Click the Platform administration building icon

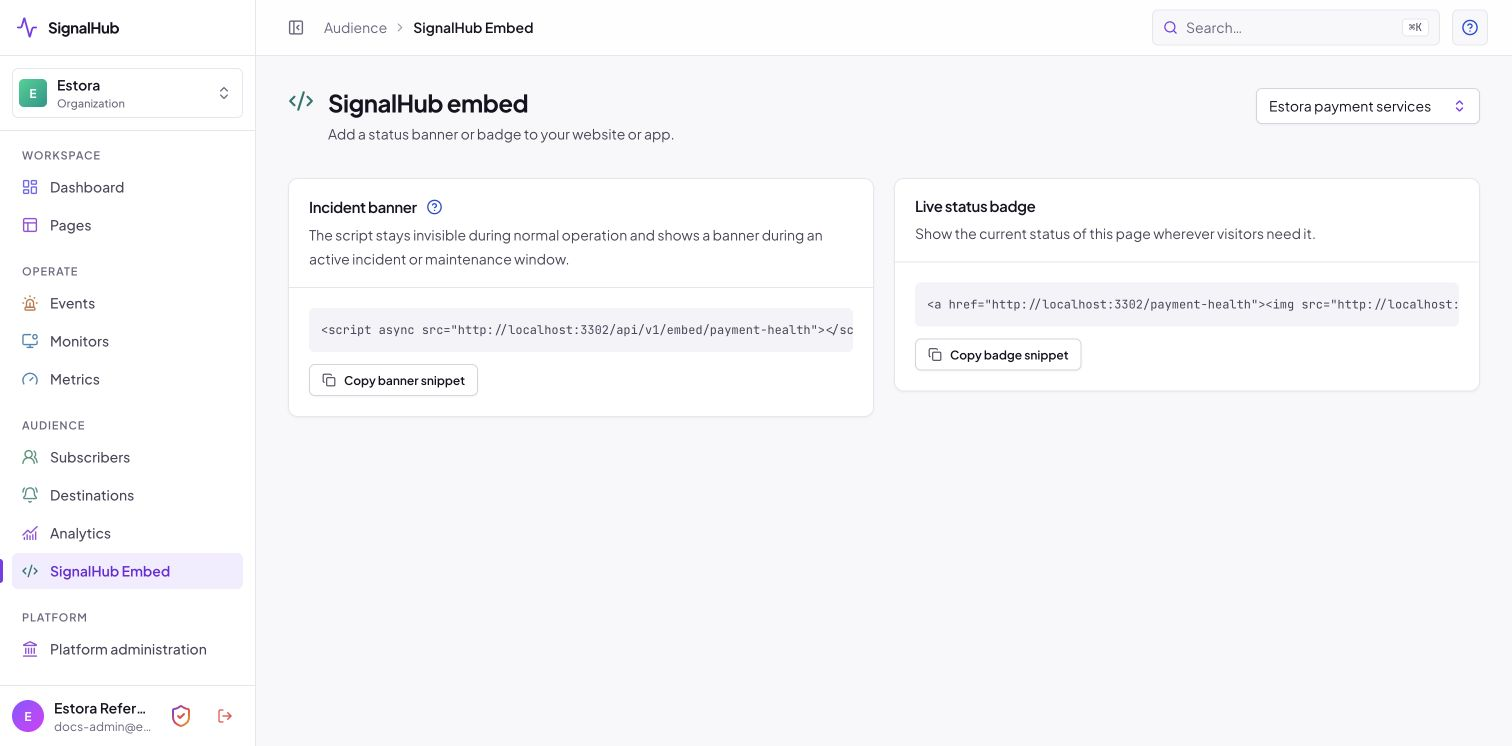(30, 649)
